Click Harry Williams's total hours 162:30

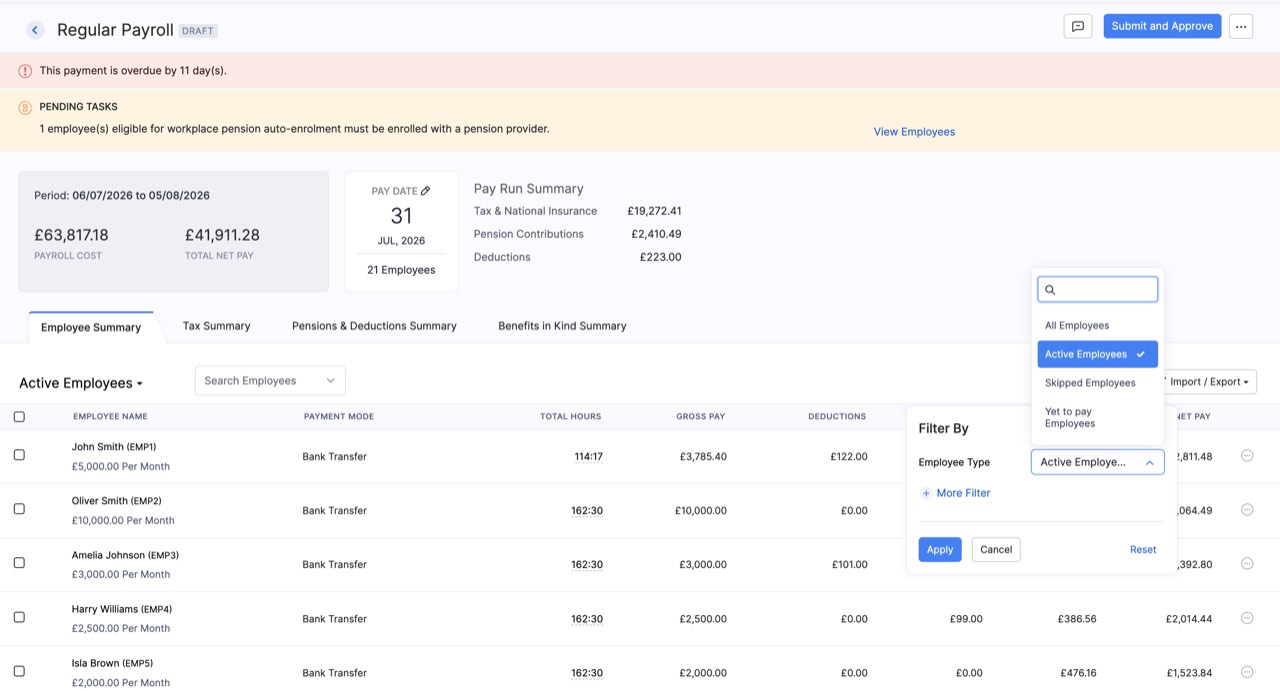coord(586,619)
